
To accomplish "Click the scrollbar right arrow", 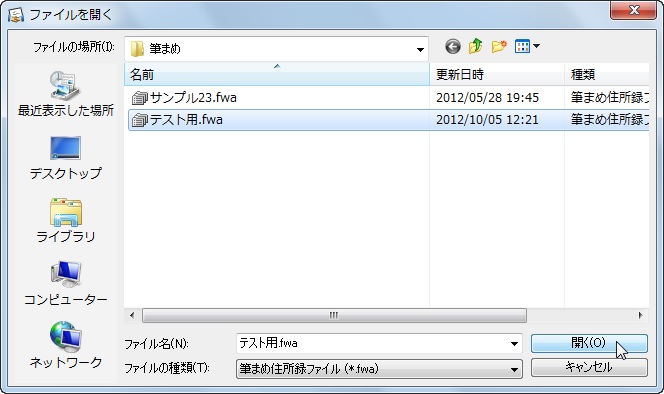I will coord(640,316).
